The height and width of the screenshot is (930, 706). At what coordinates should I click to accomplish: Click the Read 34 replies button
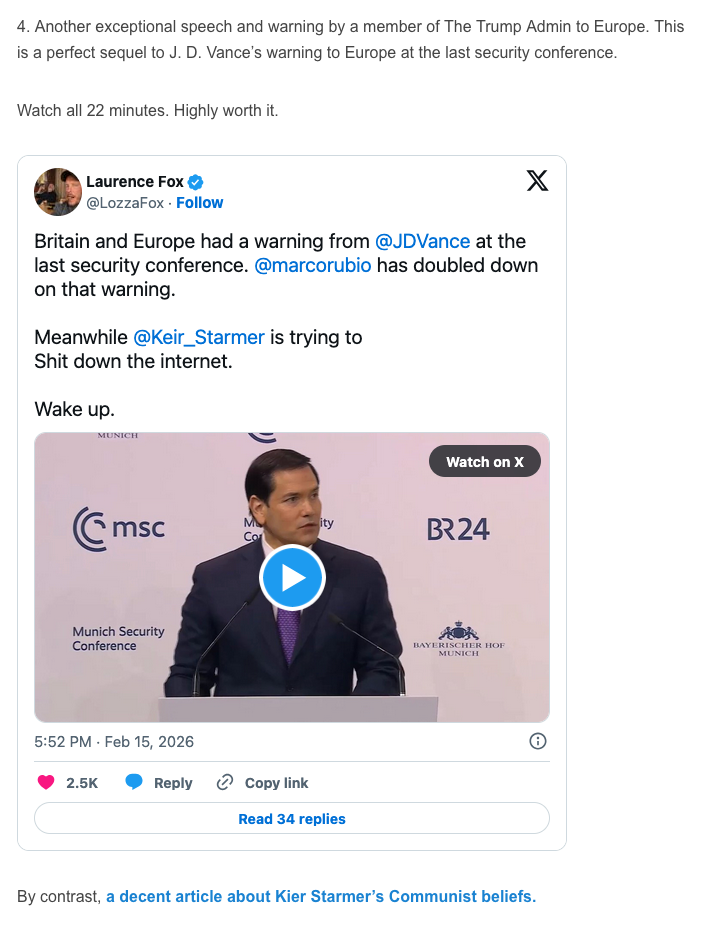pos(292,819)
